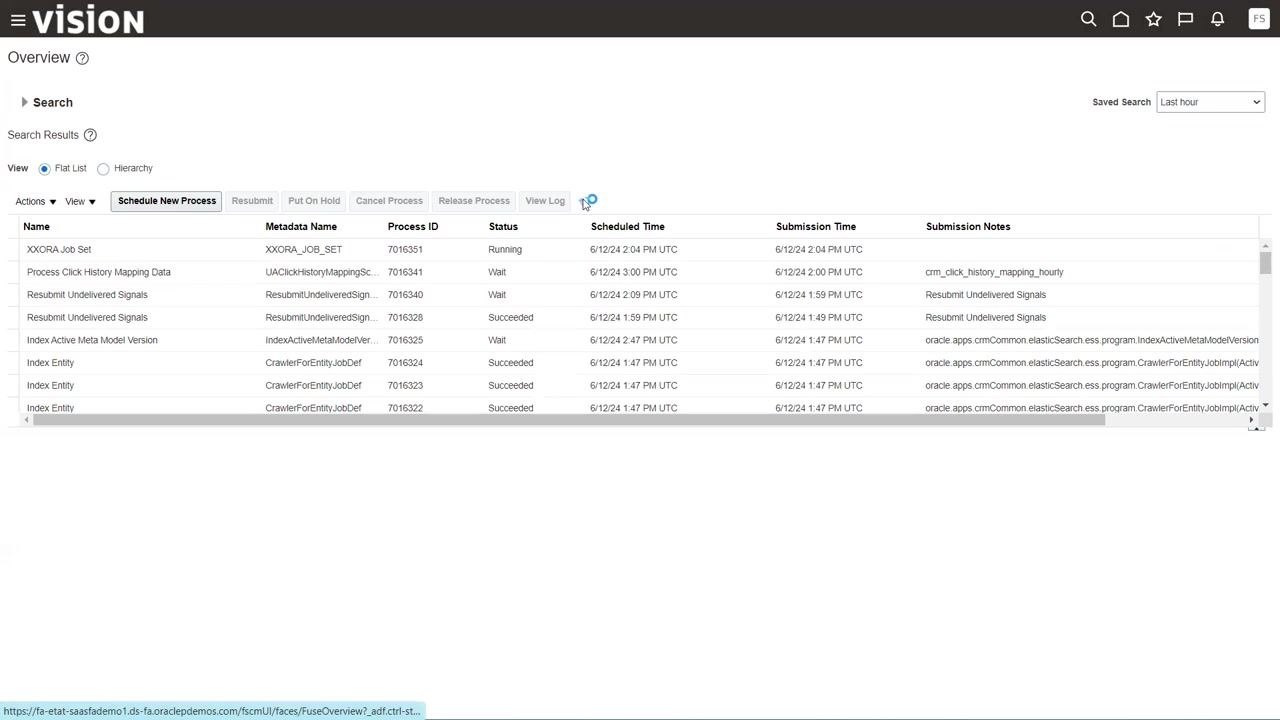This screenshot has height=720, width=1280.
Task: Click the Put On Hold button
Action: click(x=314, y=201)
